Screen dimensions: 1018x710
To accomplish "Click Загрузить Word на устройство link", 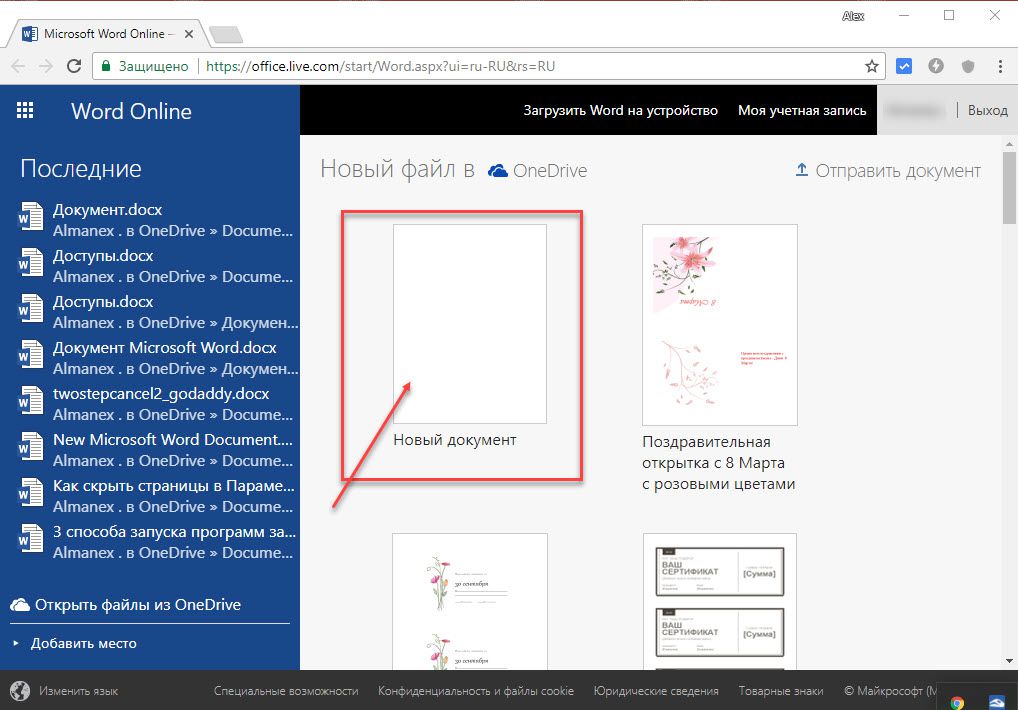I will pyautogui.click(x=620, y=110).
